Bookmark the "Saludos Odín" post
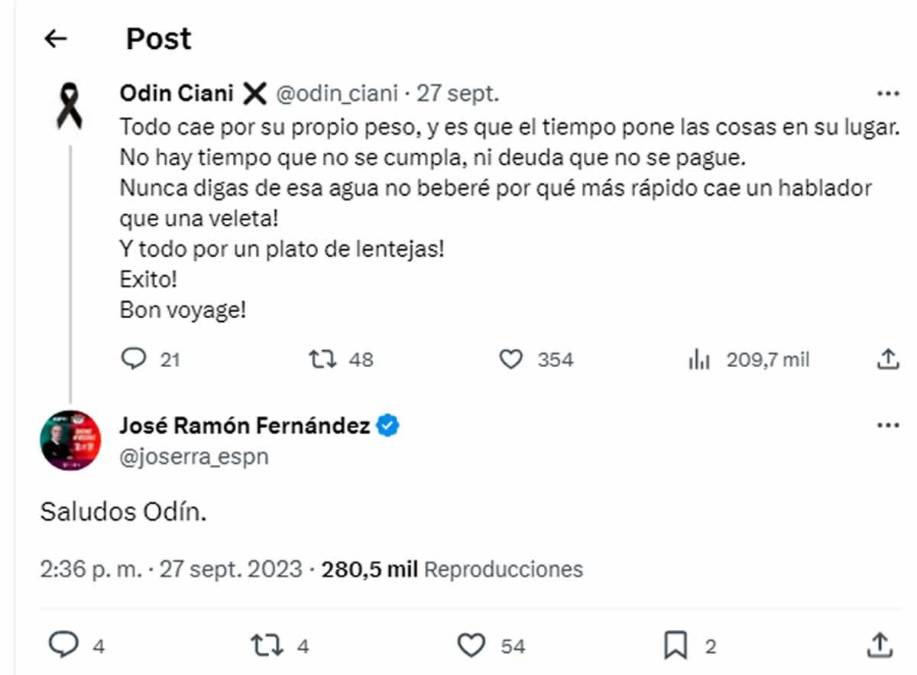 tap(676, 646)
